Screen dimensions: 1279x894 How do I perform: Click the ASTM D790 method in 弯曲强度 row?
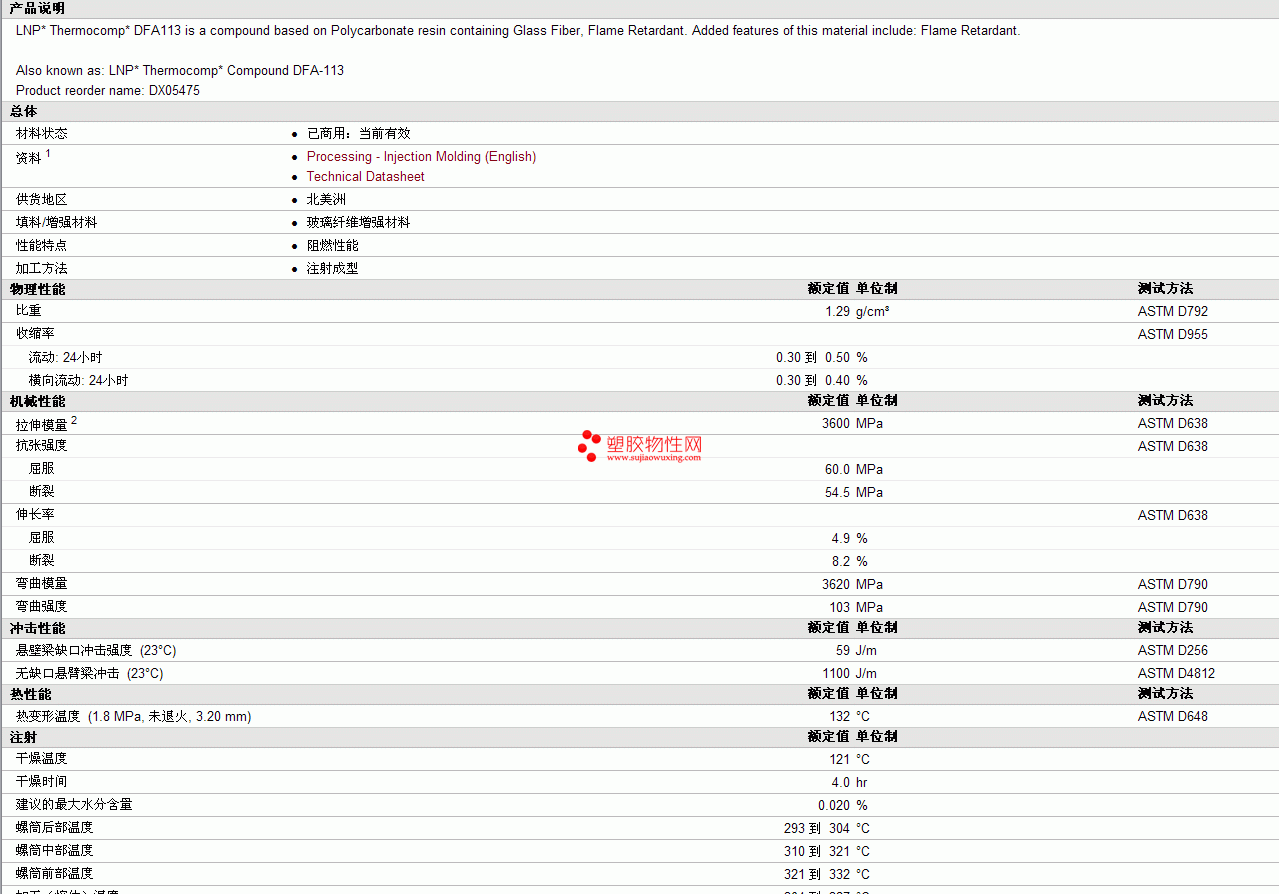pos(1173,607)
